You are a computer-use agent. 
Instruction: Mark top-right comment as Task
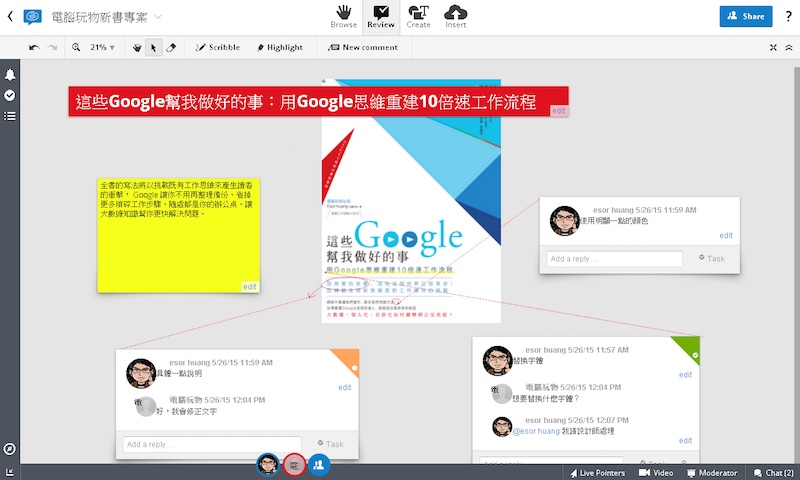[712, 259]
